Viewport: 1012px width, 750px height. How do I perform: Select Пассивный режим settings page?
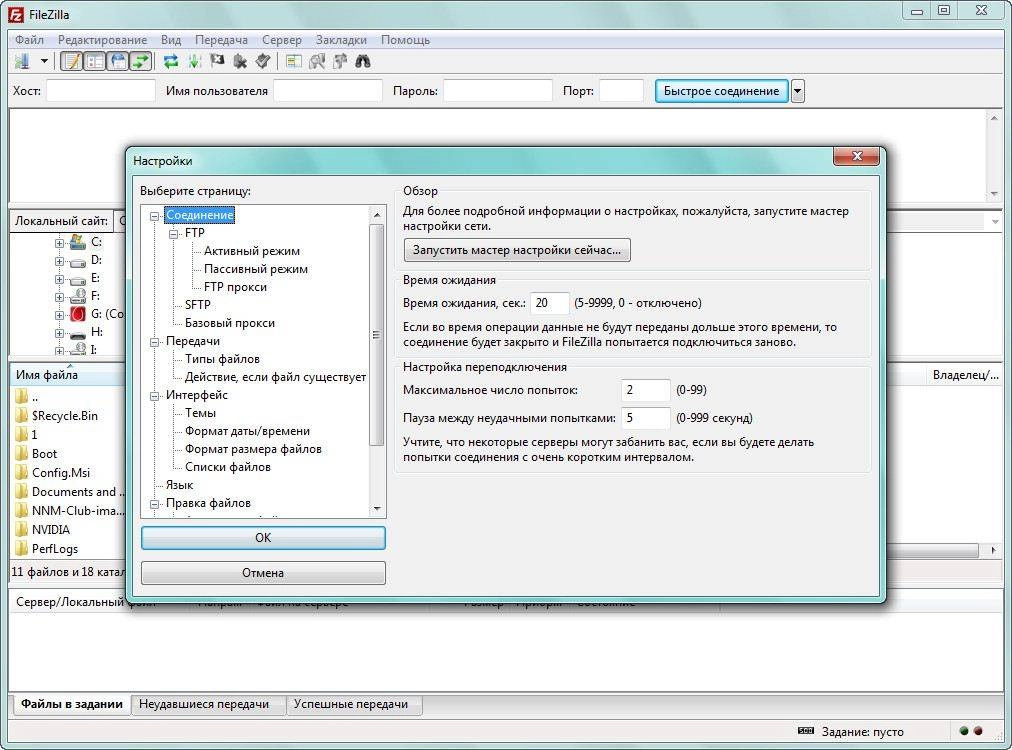(256, 269)
